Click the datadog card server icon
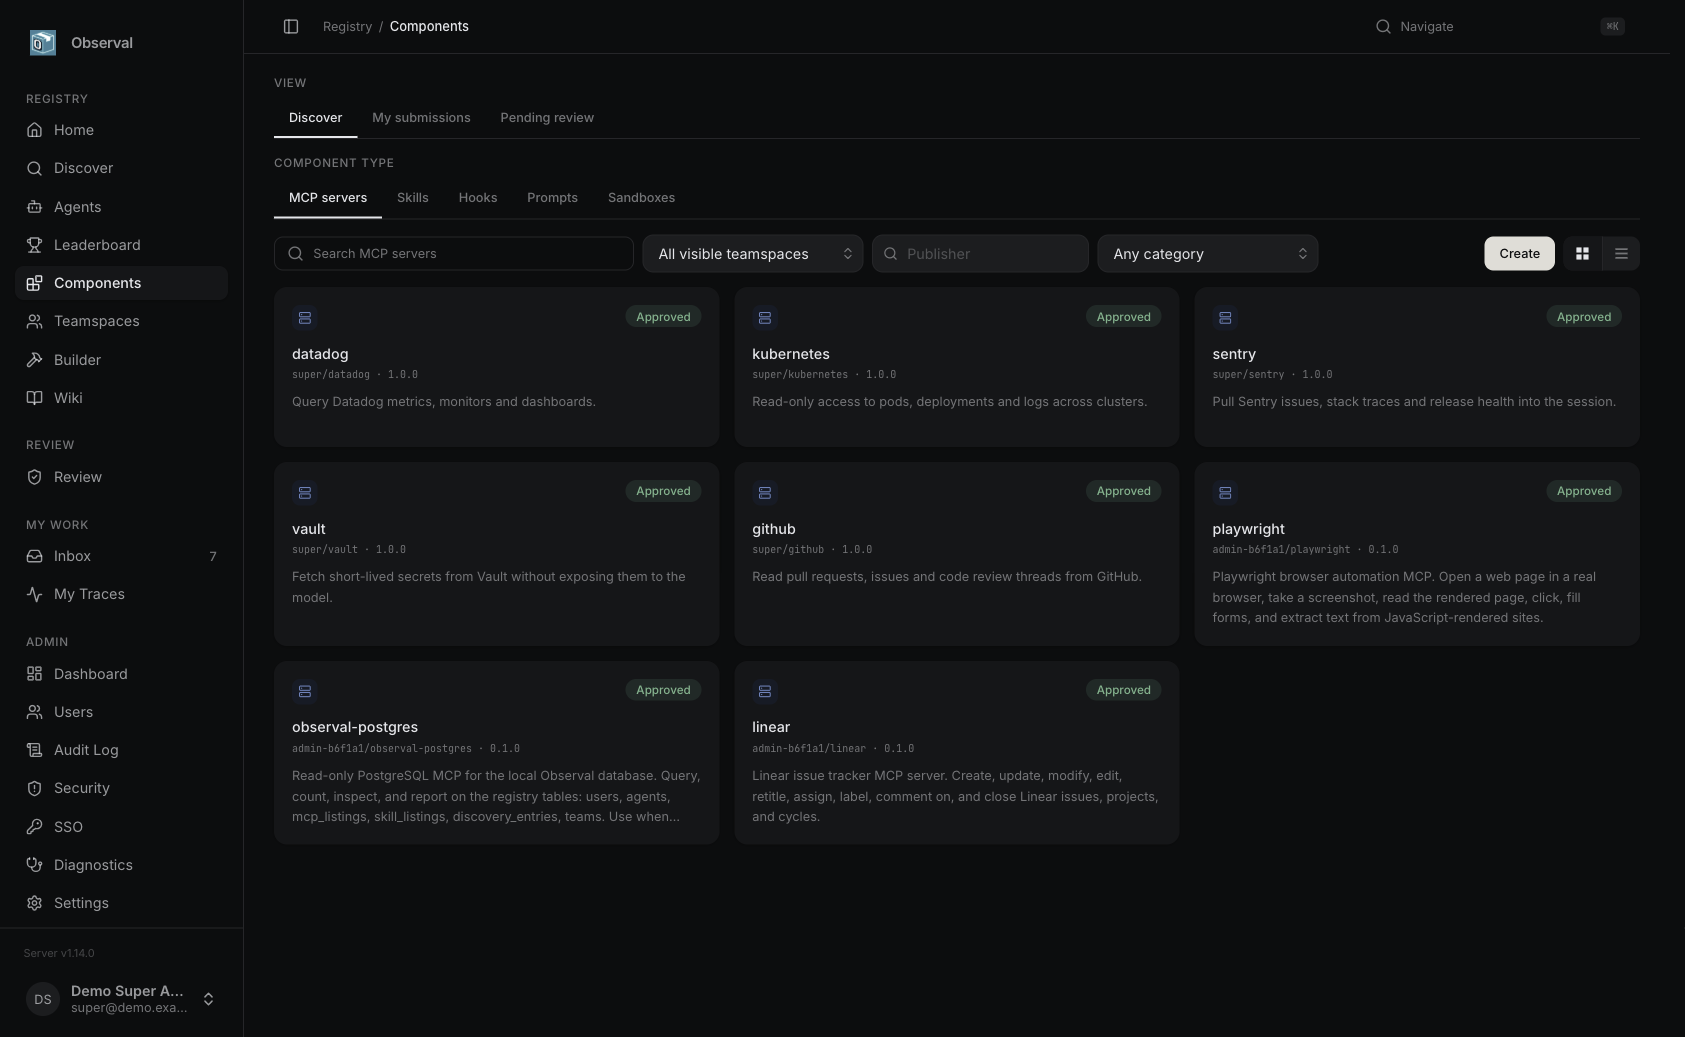The height and width of the screenshot is (1037, 1685). tap(305, 318)
